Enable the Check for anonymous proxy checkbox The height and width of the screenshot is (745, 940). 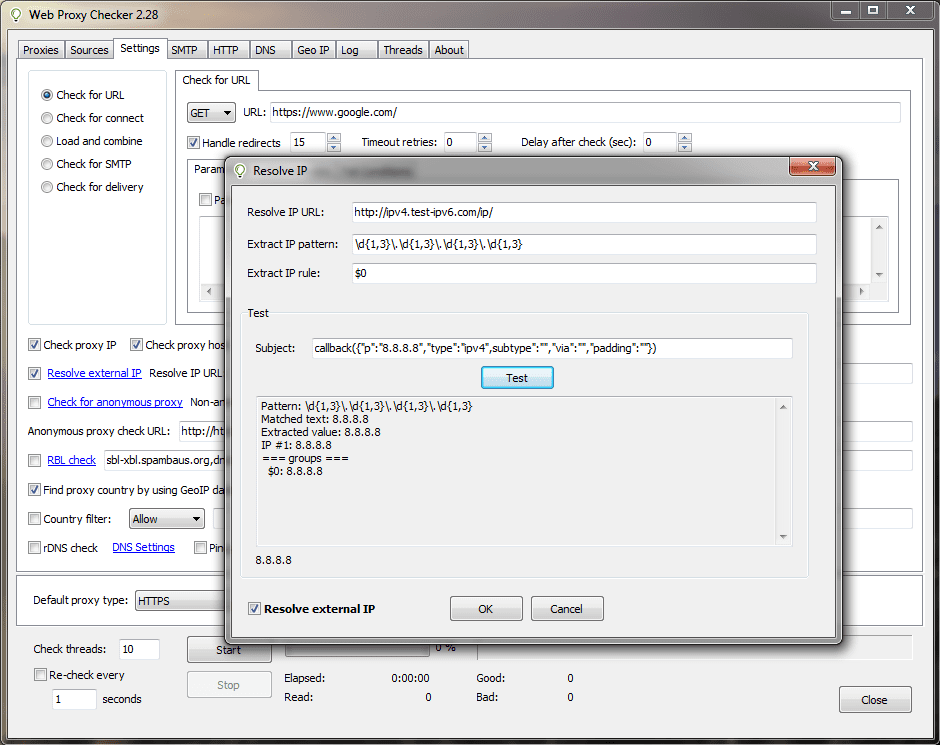coord(34,402)
